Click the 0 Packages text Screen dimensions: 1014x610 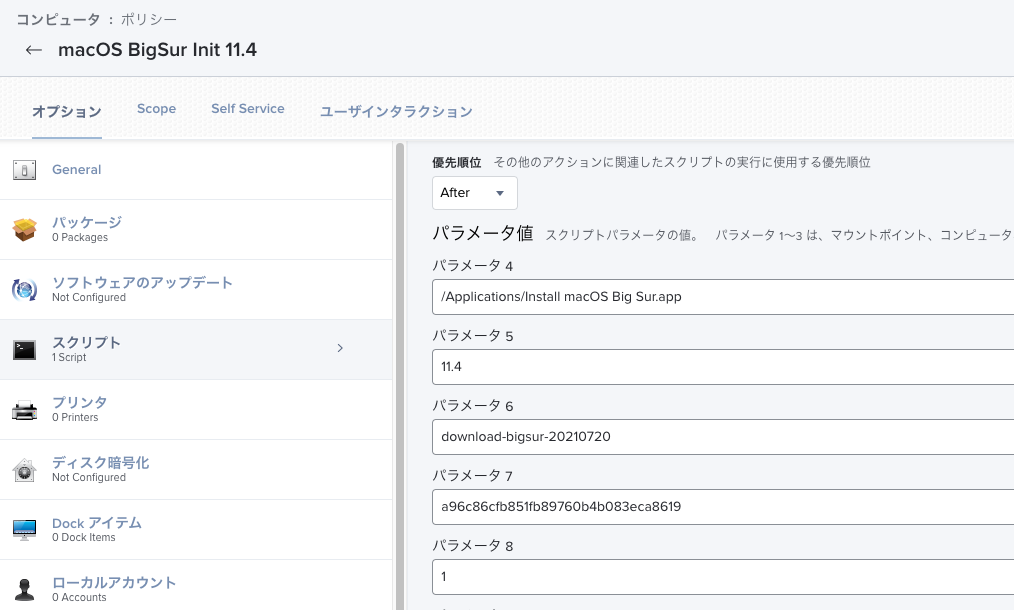tap(80, 237)
